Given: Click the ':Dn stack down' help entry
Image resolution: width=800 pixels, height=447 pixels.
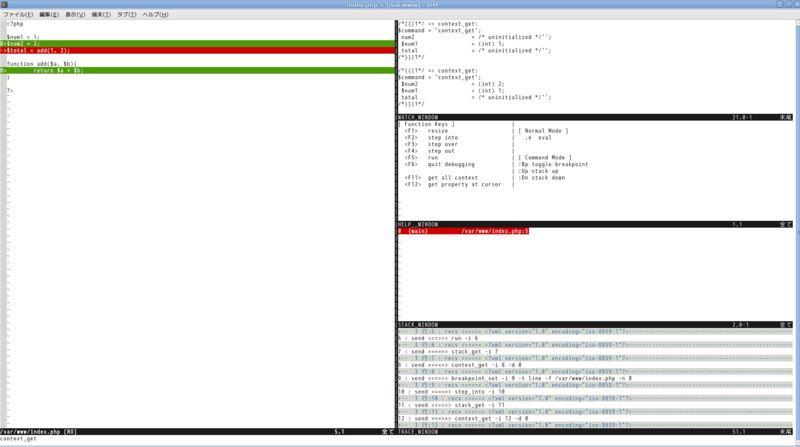Looking at the screenshot, I should (541, 178).
